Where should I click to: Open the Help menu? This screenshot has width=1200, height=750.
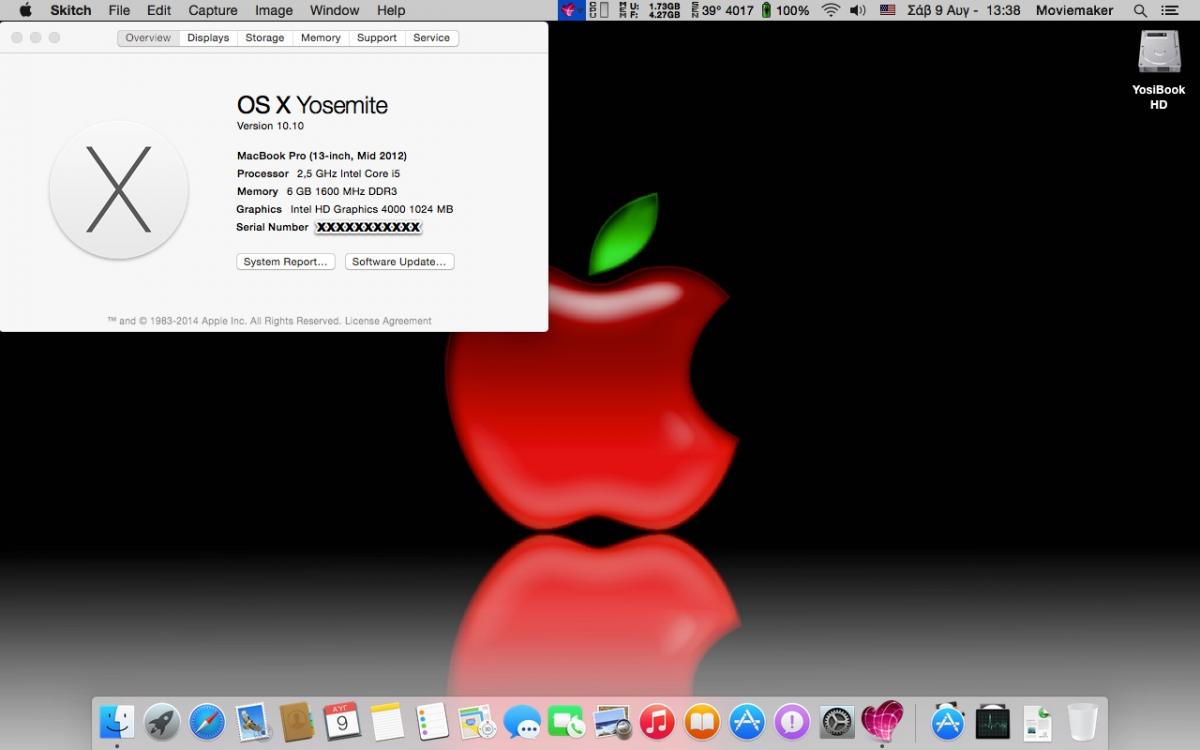391,10
